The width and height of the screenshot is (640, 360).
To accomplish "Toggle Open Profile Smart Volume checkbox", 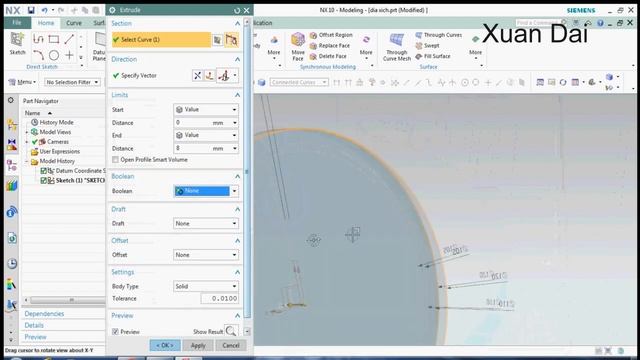I will pos(116,160).
